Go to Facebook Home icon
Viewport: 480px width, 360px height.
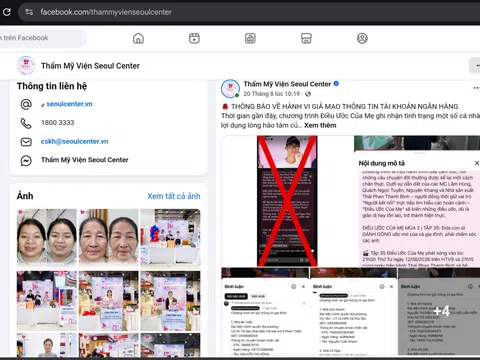click(x=138, y=38)
